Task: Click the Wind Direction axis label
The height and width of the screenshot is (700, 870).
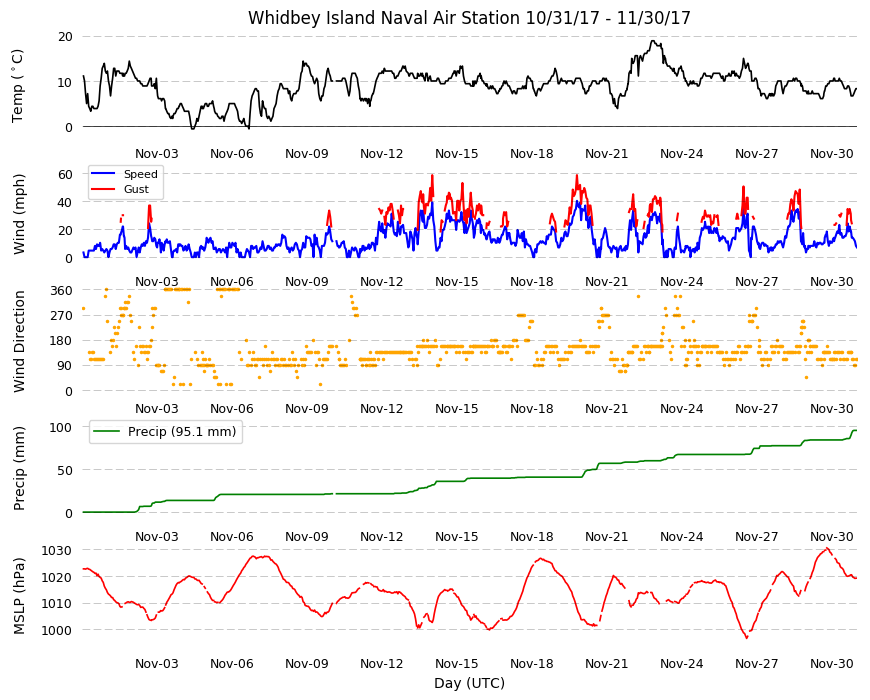Action: tap(19, 342)
